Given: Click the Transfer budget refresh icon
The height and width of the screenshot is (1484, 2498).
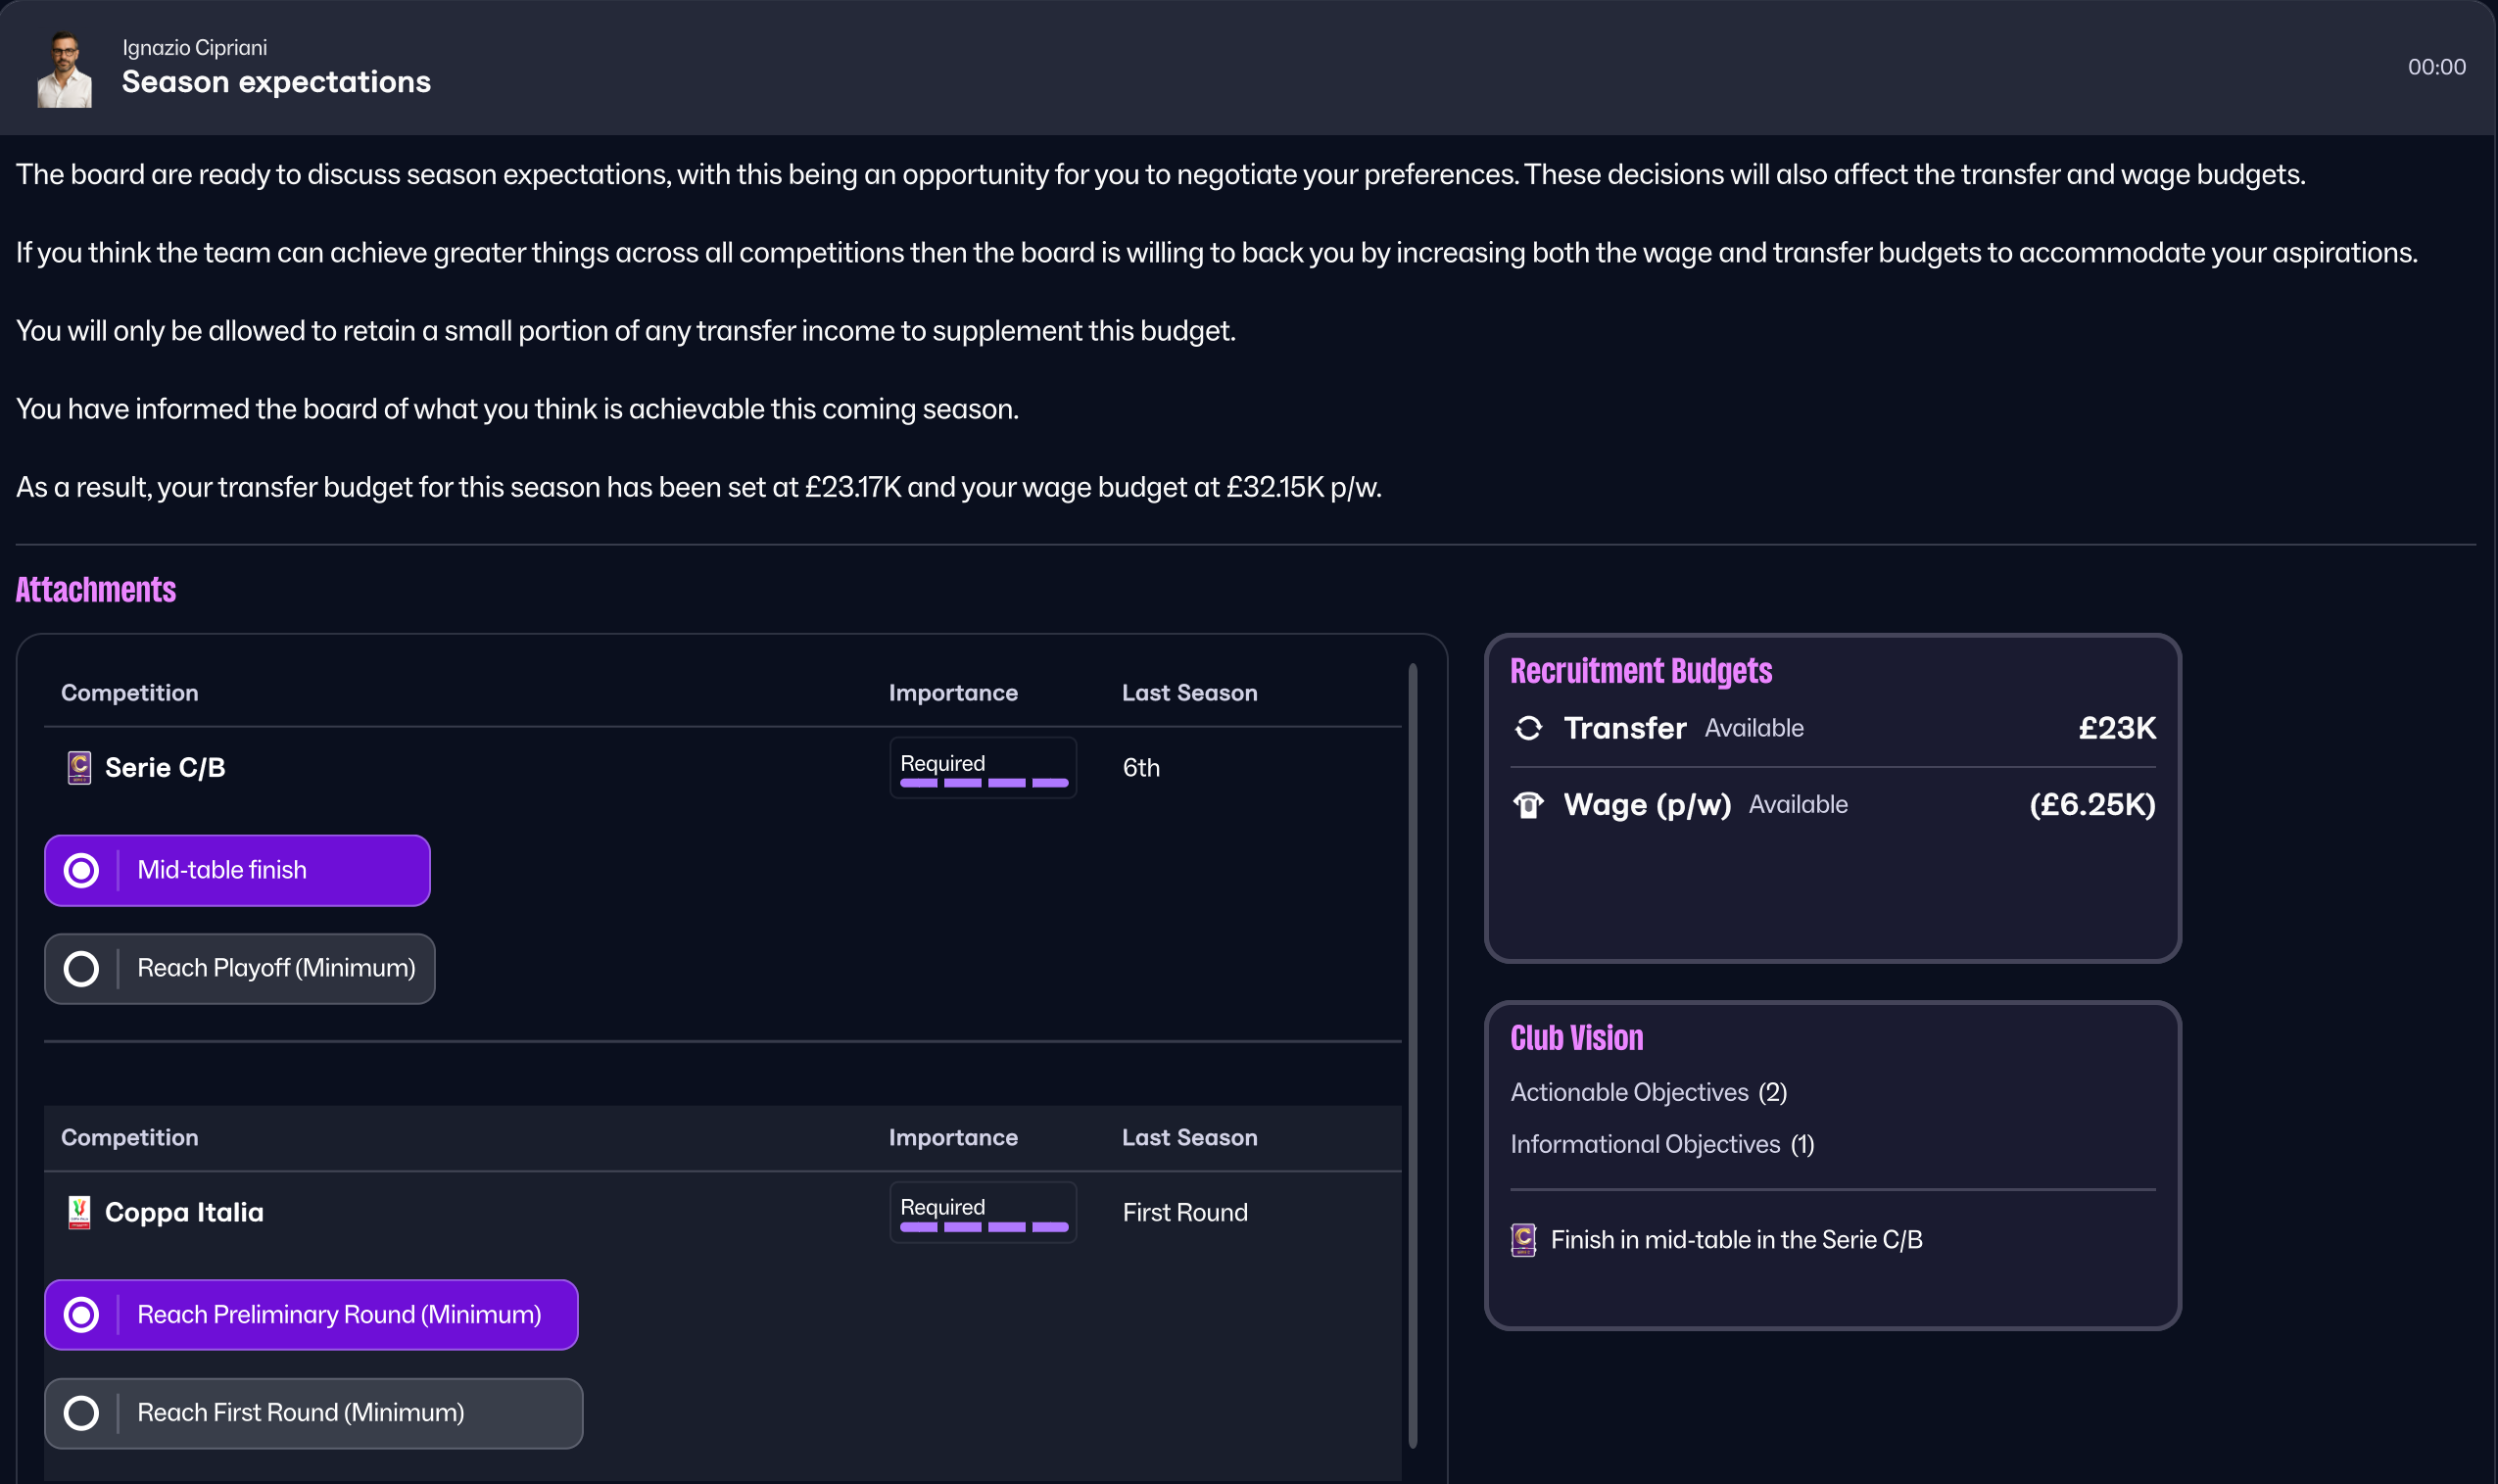Looking at the screenshot, I should [1528, 728].
